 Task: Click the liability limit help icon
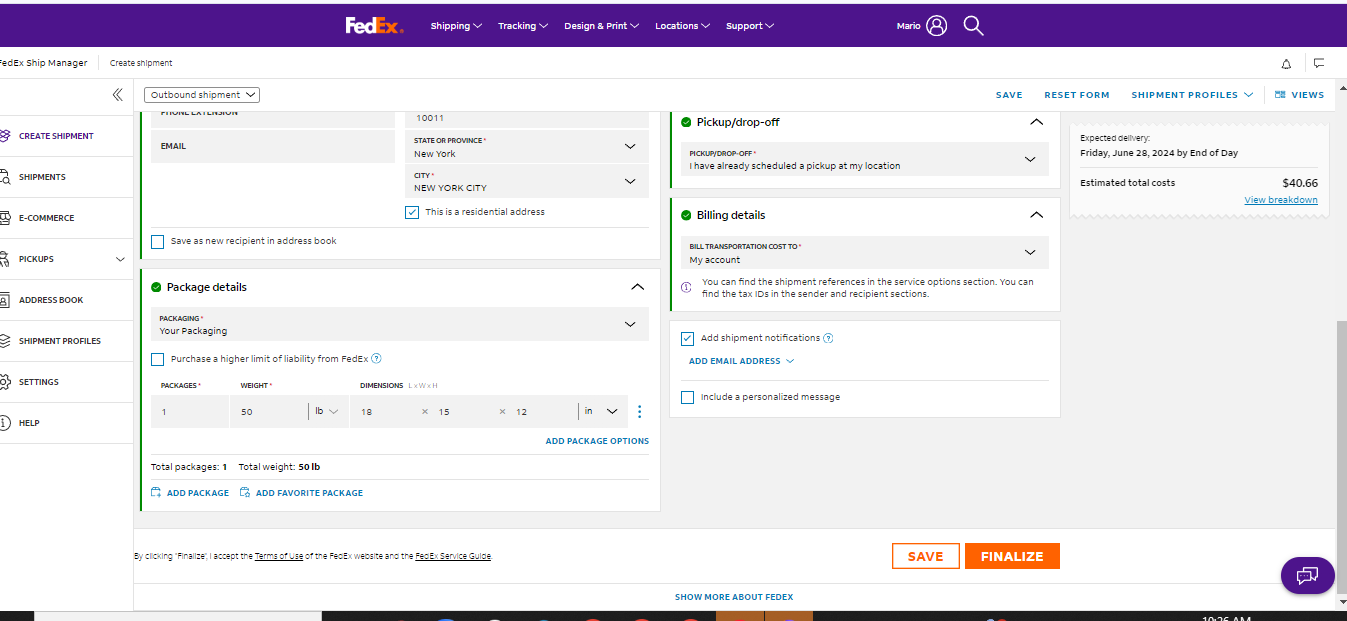pyautogui.click(x=377, y=359)
